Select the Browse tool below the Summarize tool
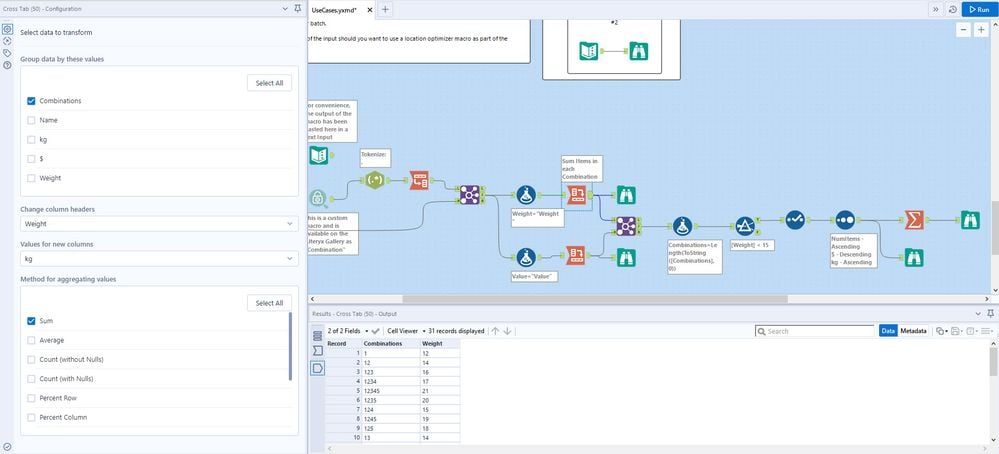Viewport: 999px width, 454px height. [x=914, y=257]
